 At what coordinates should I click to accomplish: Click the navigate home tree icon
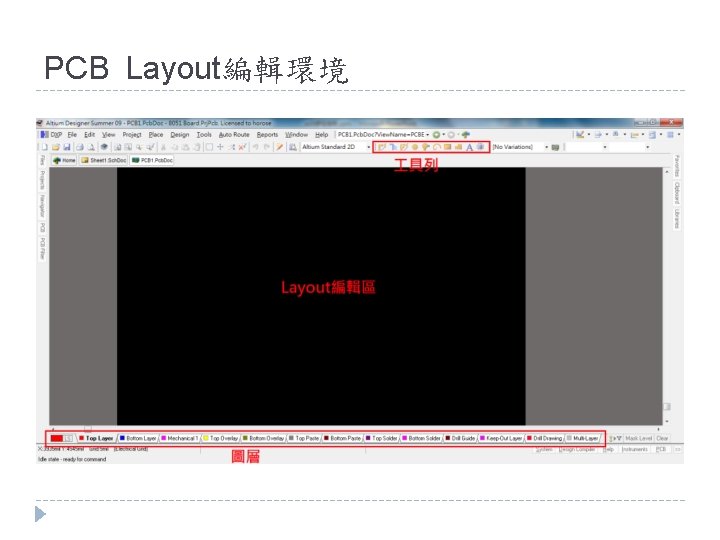point(466,135)
